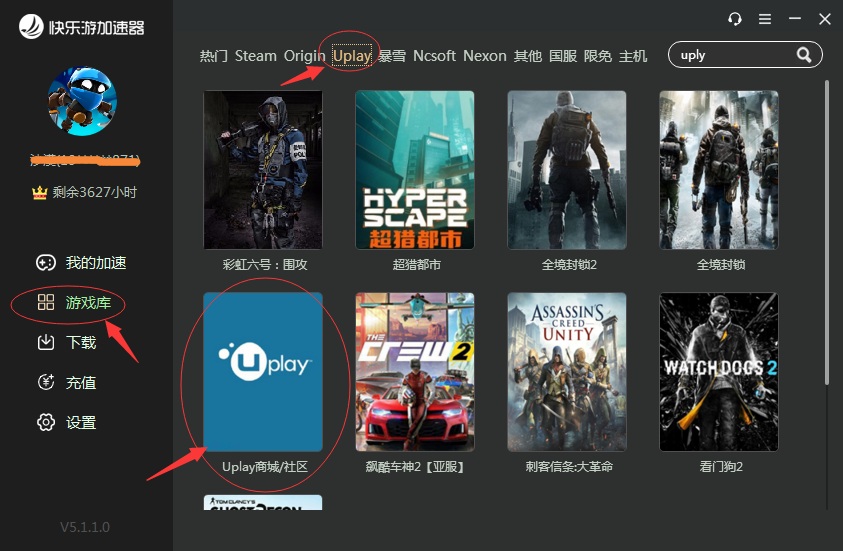Switch to the 国服 tab

[563, 56]
